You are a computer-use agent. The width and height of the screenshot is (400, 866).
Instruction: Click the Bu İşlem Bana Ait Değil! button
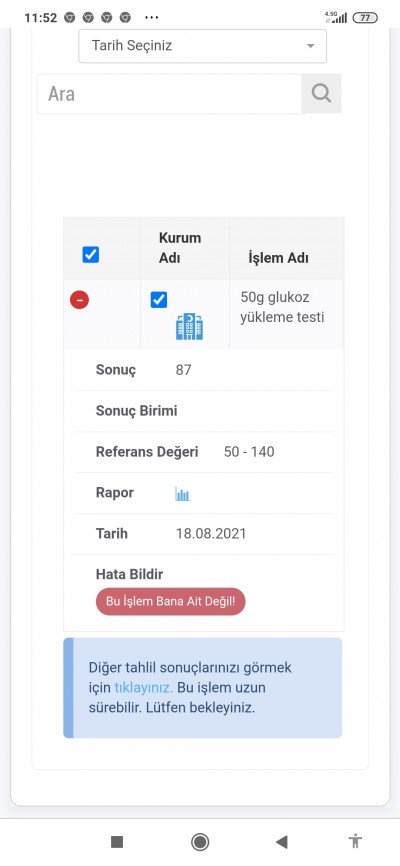point(171,601)
